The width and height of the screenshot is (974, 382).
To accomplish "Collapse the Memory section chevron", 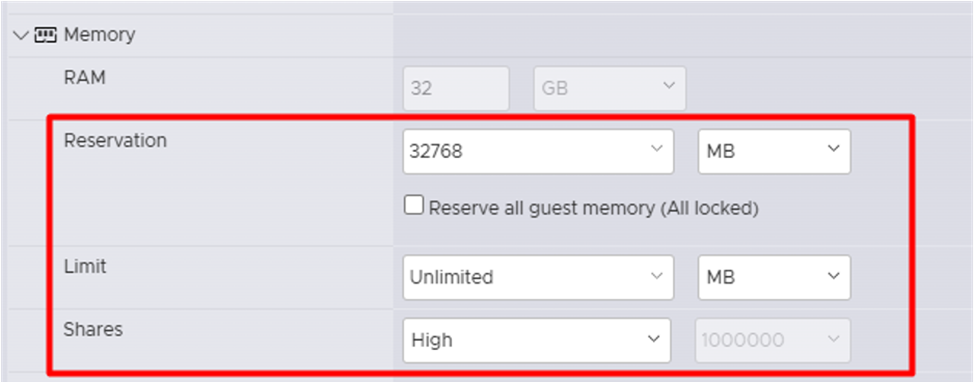I will [x=21, y=35].
